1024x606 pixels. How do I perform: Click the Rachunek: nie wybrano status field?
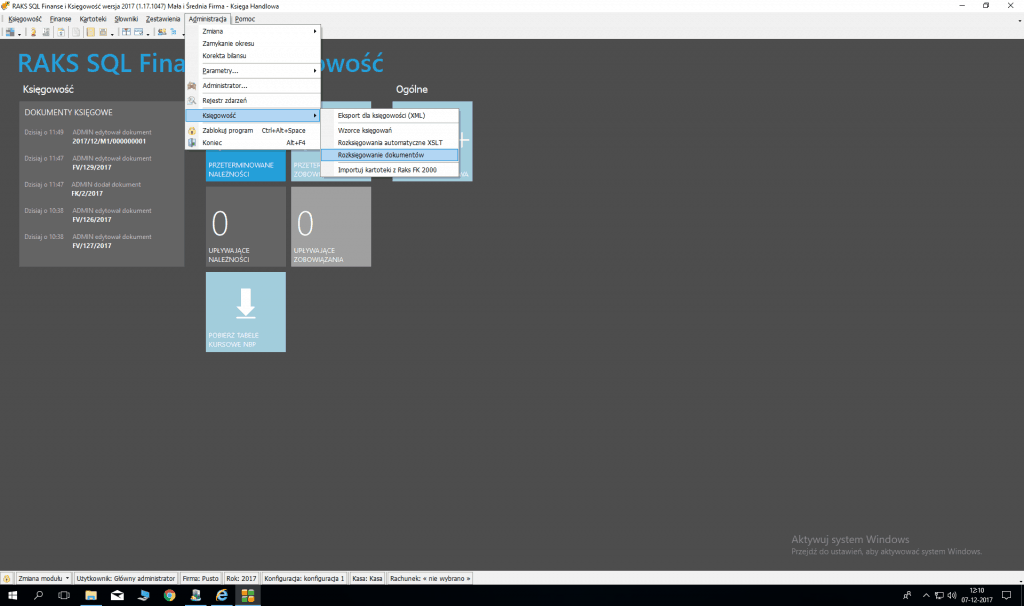[430, 578]
